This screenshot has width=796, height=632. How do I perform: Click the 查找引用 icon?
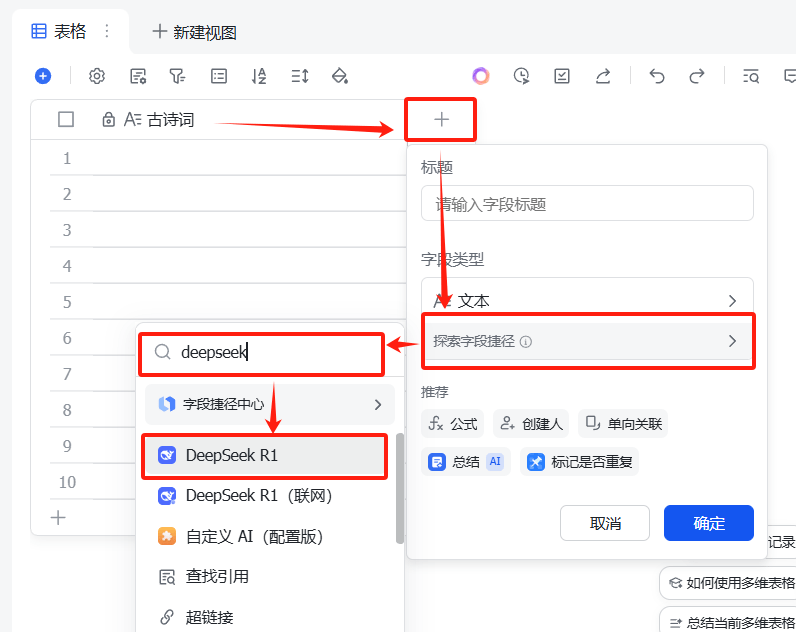[167, 577]
